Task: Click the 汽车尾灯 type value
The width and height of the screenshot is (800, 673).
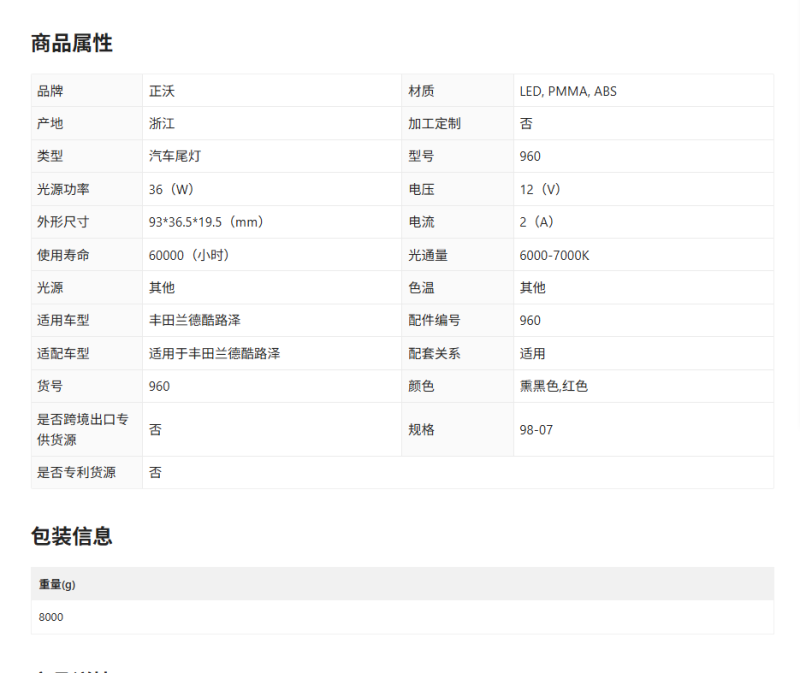Action: click(175, 156)
